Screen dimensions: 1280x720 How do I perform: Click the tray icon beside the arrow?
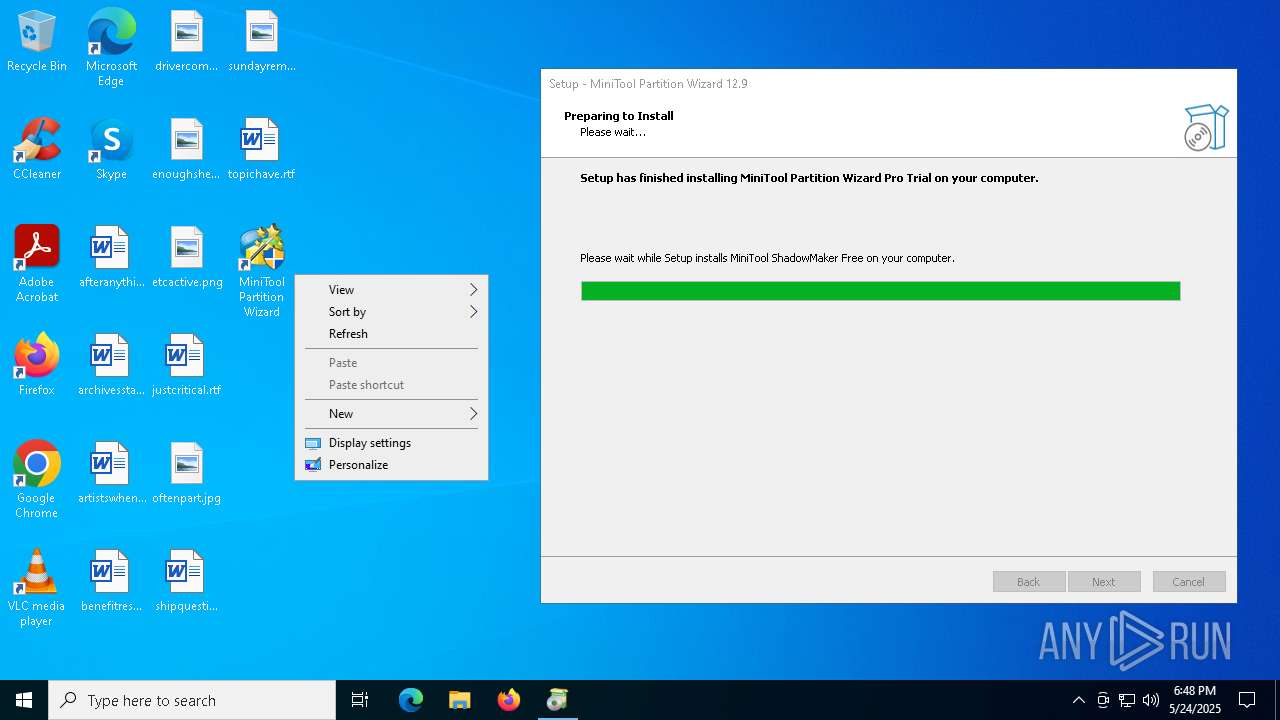click(1103, 700)
